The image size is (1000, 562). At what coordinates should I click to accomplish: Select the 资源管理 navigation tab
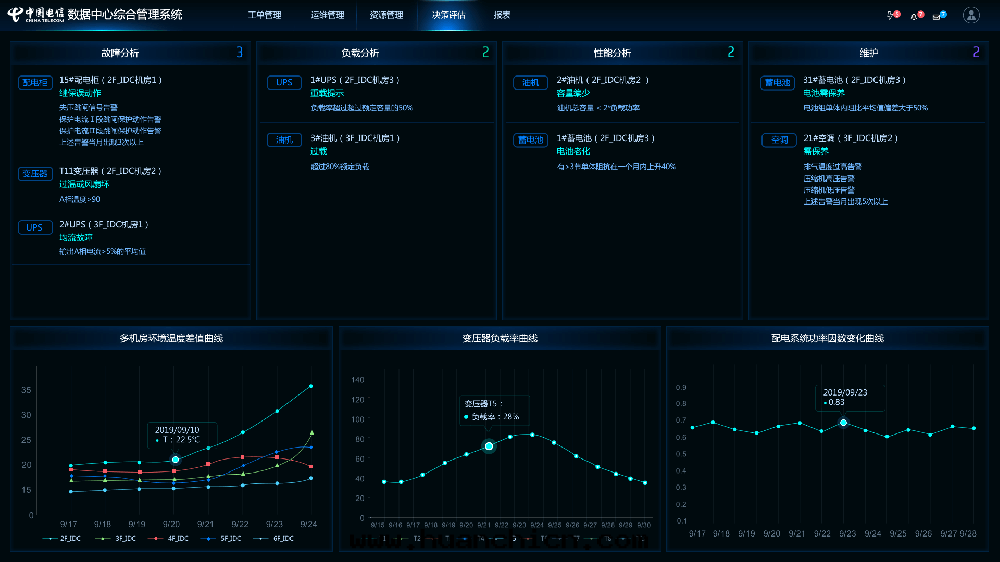pos(386,15)
